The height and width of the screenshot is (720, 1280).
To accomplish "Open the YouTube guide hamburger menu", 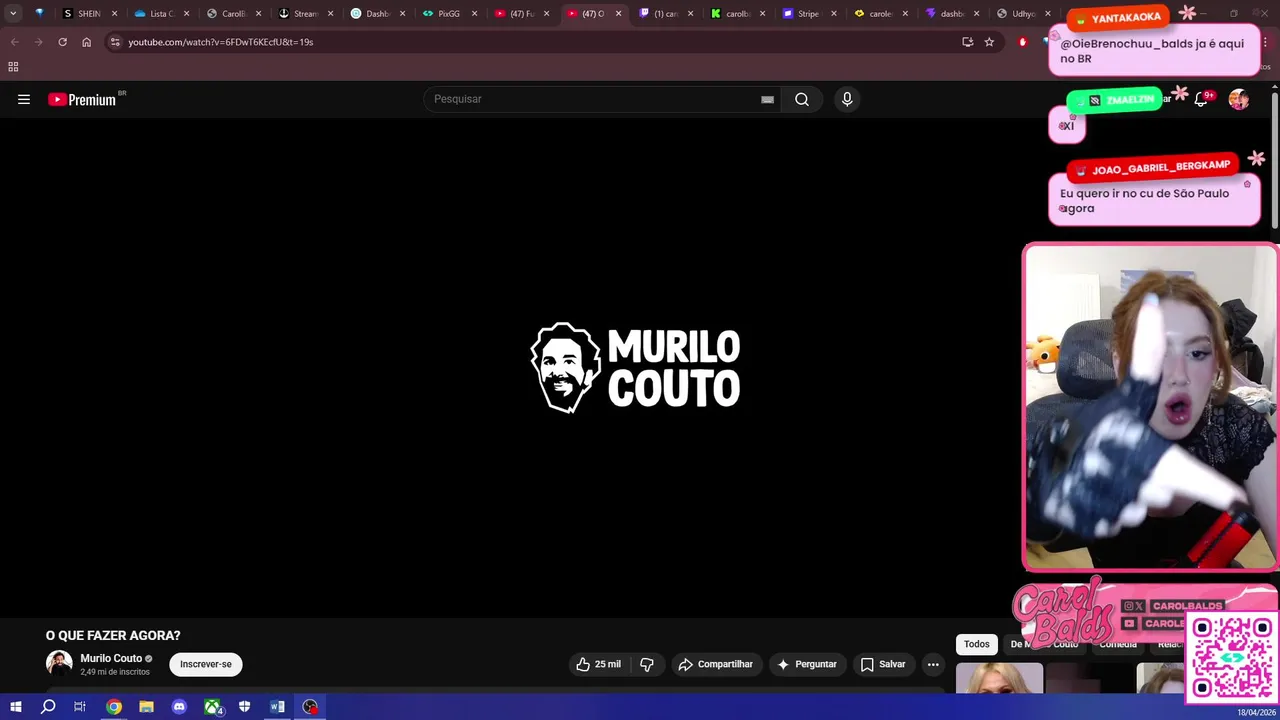I will point(24,99).
